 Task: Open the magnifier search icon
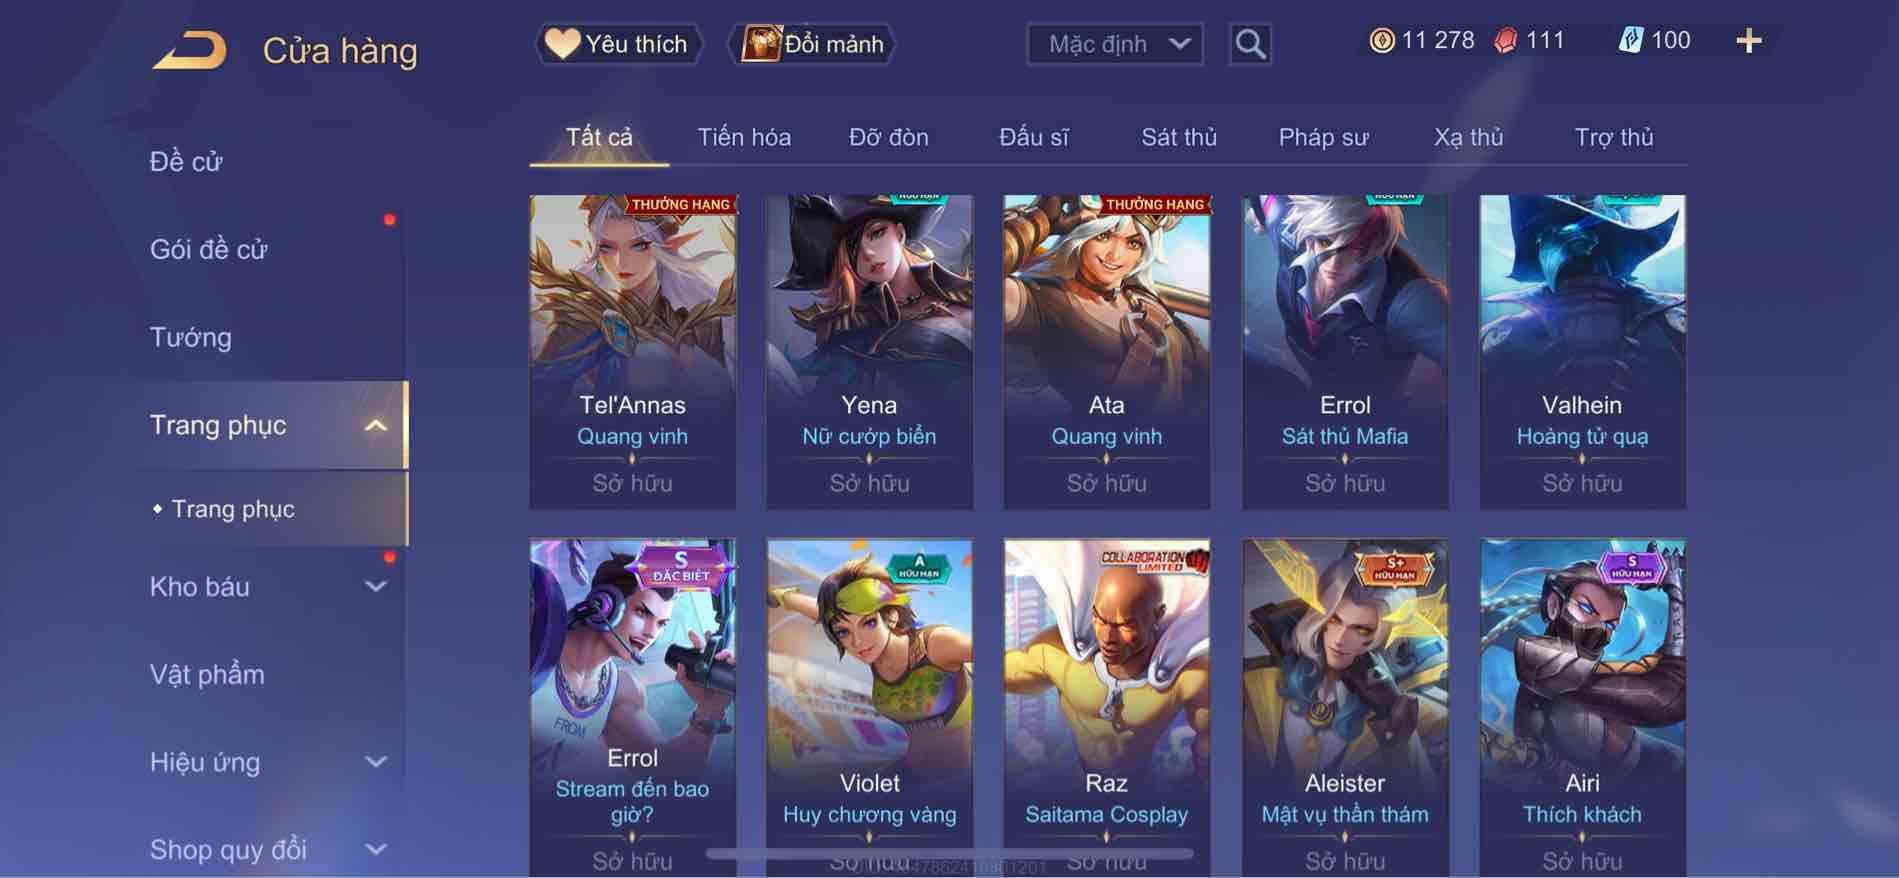(x=1250, y=44)
